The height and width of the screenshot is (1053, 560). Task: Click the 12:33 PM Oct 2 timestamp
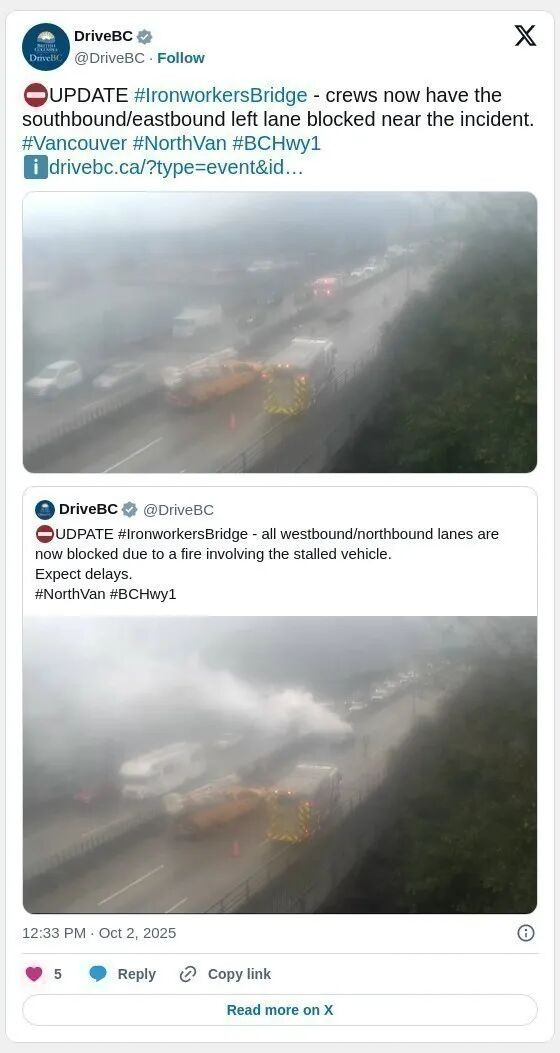[99, 933]
